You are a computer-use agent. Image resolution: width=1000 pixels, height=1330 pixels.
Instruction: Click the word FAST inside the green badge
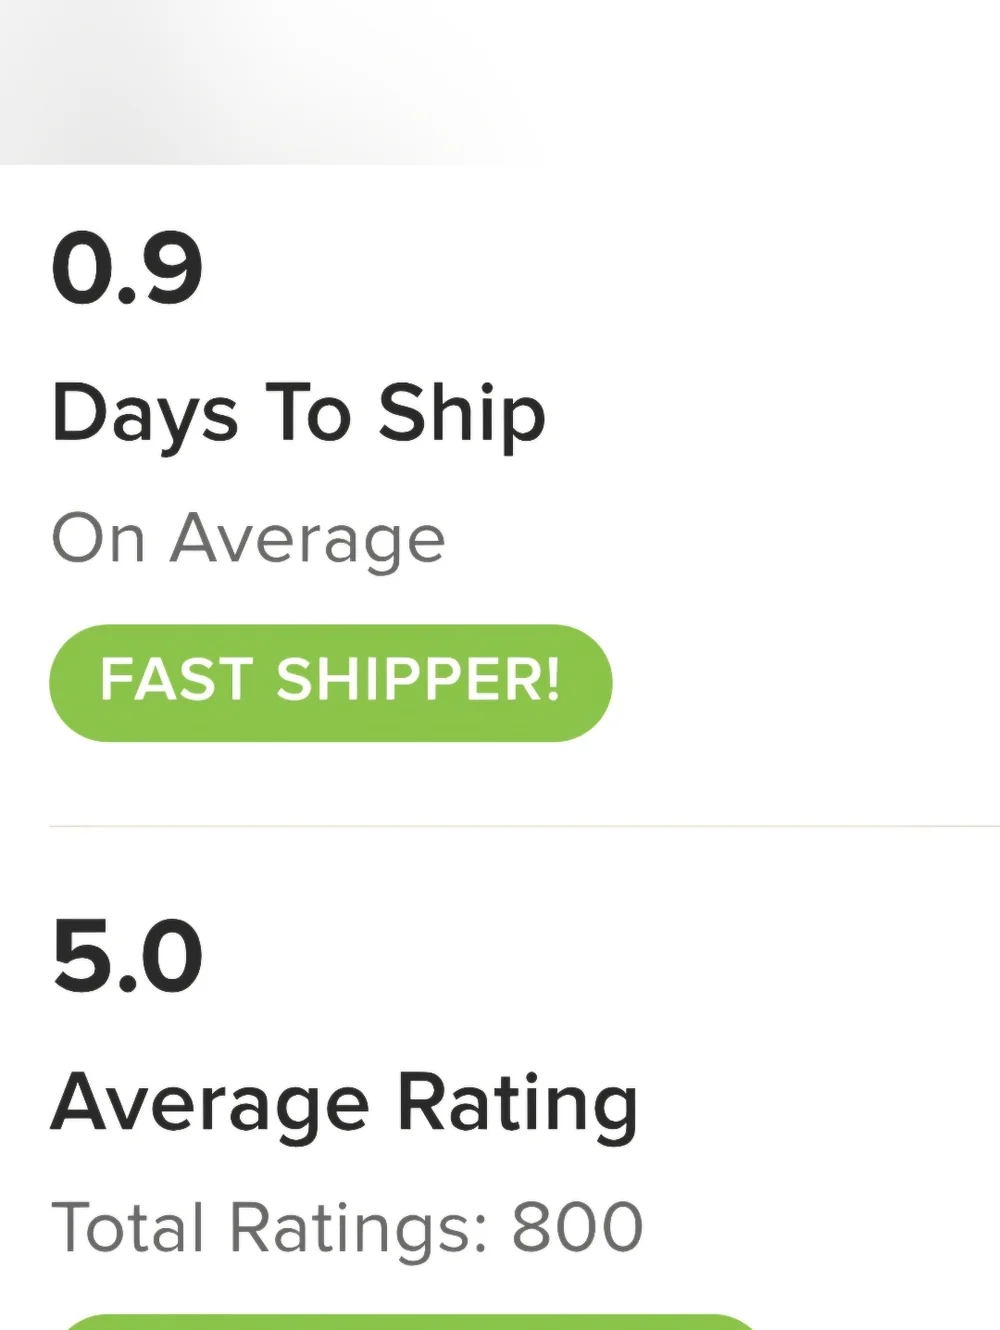click(176, 681)
